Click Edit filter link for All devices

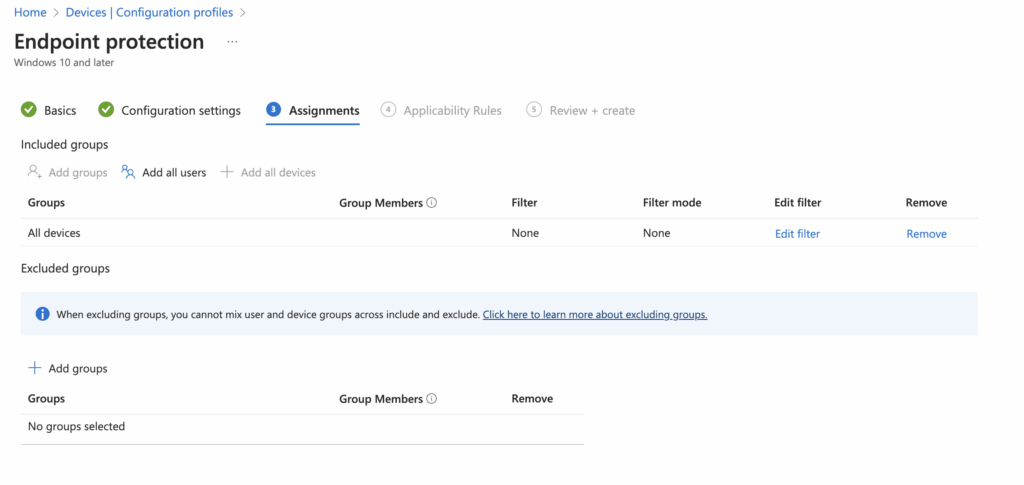tap(797, 234)
